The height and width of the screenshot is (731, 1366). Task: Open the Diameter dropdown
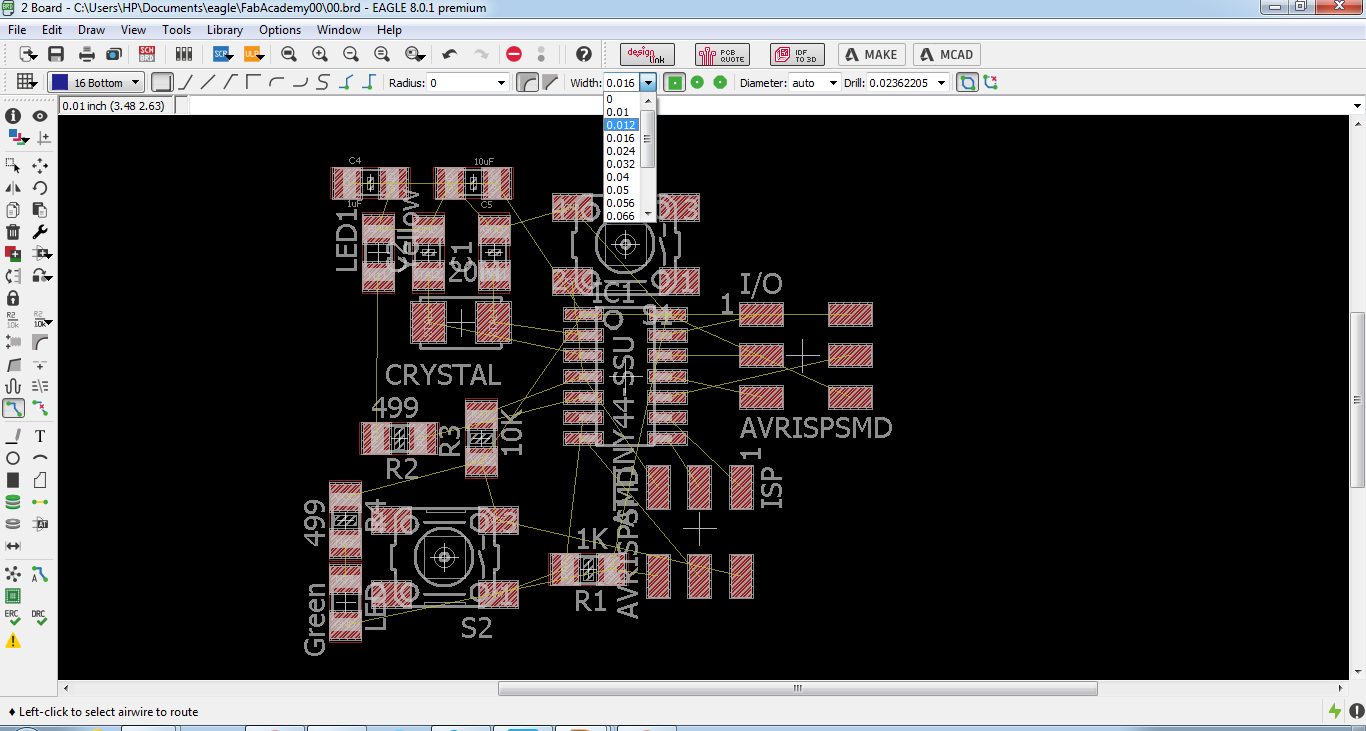(833, 83)
